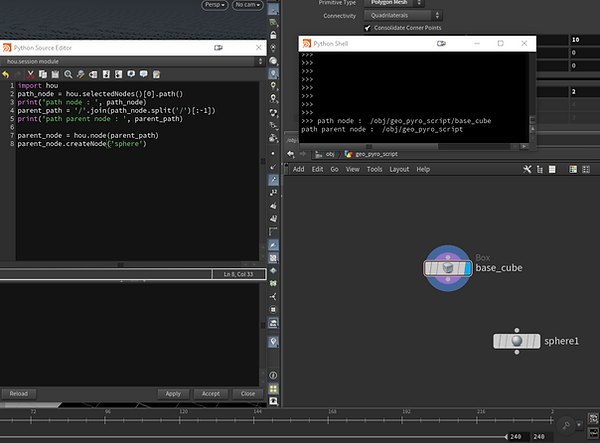Screen dimensions: 600x443
Task: Toggle the lock icon in viewport display toolbar
Action: (x=273, y=35)
